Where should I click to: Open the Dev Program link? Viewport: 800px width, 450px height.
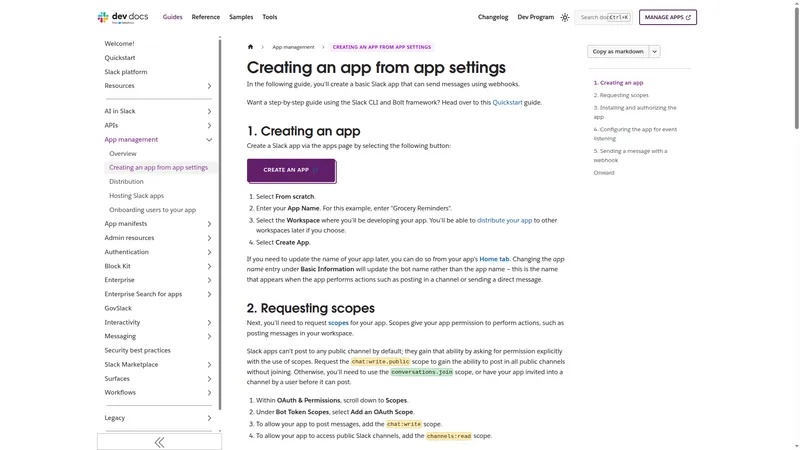point(536,17)
